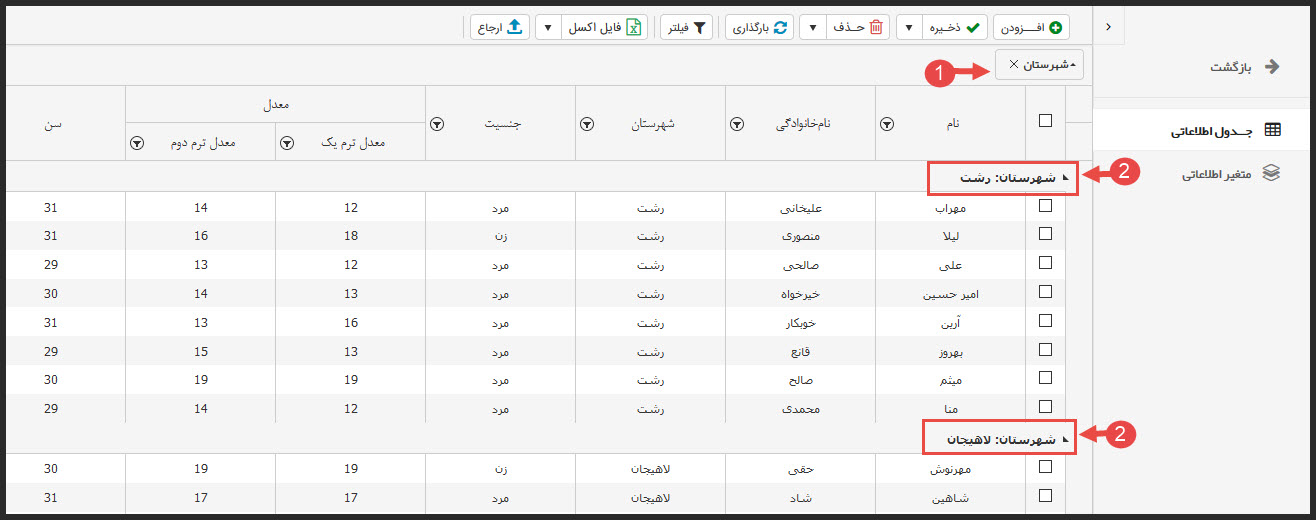1316x520 pixels.
Task: Click the معدل group column header
Action: [276, 104]
